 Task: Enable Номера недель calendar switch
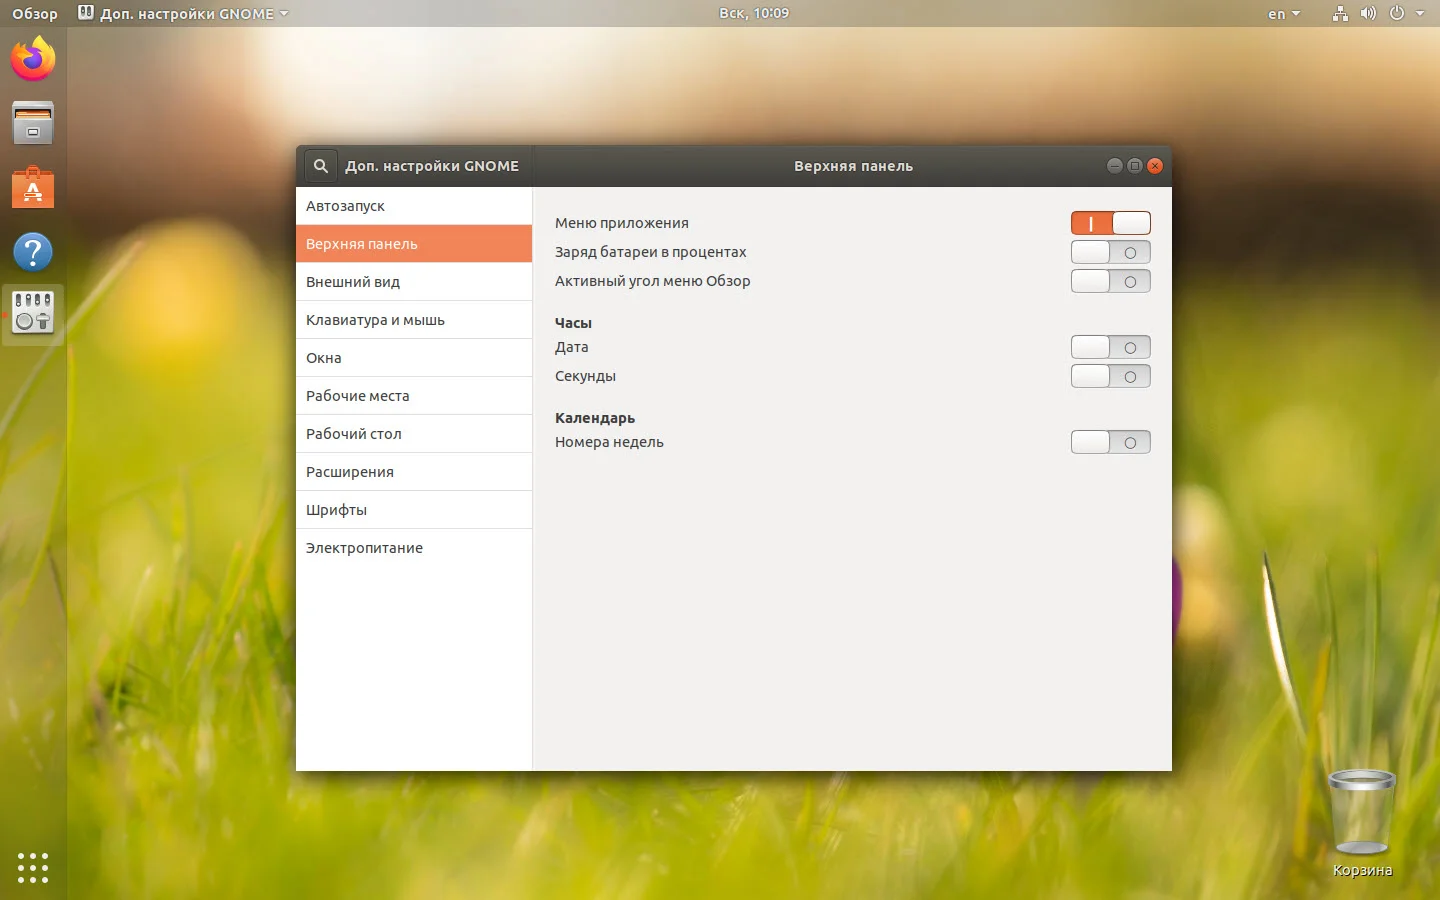(x=1110, y=442)
